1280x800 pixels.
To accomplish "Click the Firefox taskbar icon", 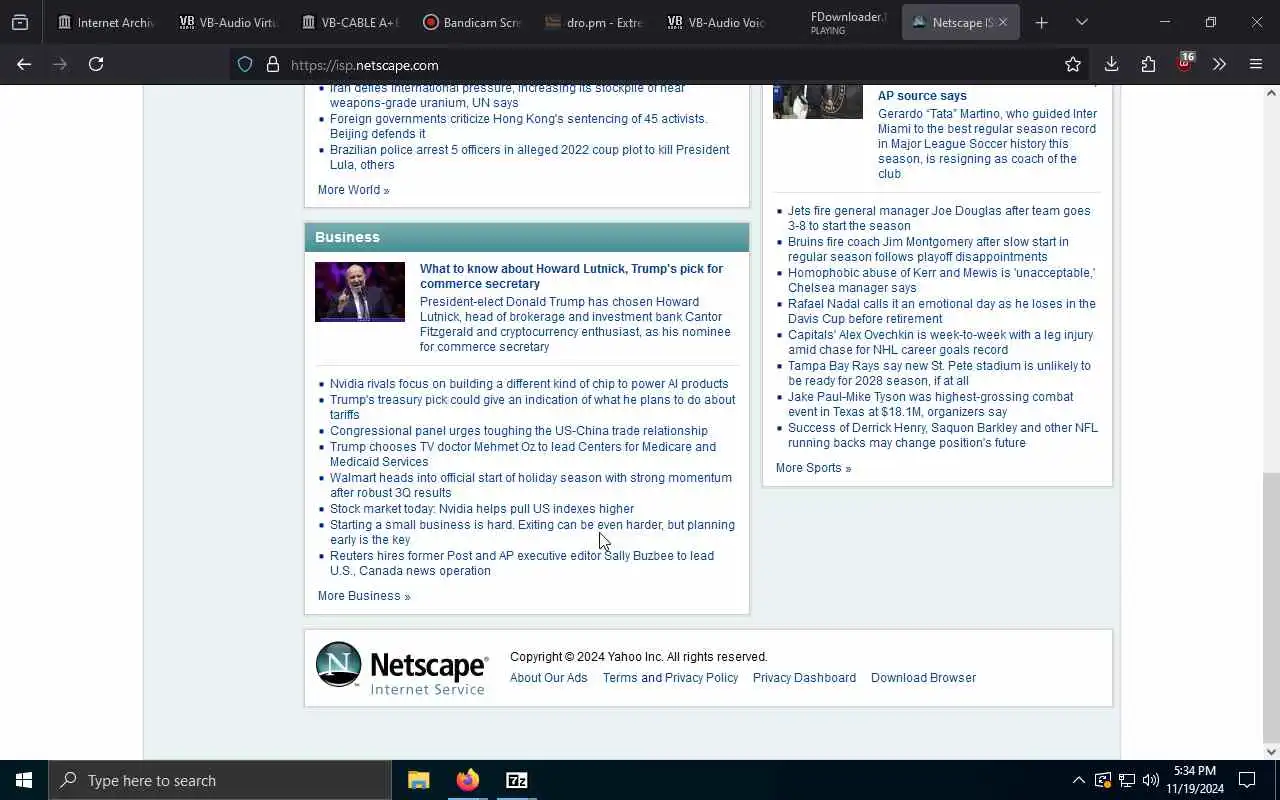I will click(x=467, y=780).
